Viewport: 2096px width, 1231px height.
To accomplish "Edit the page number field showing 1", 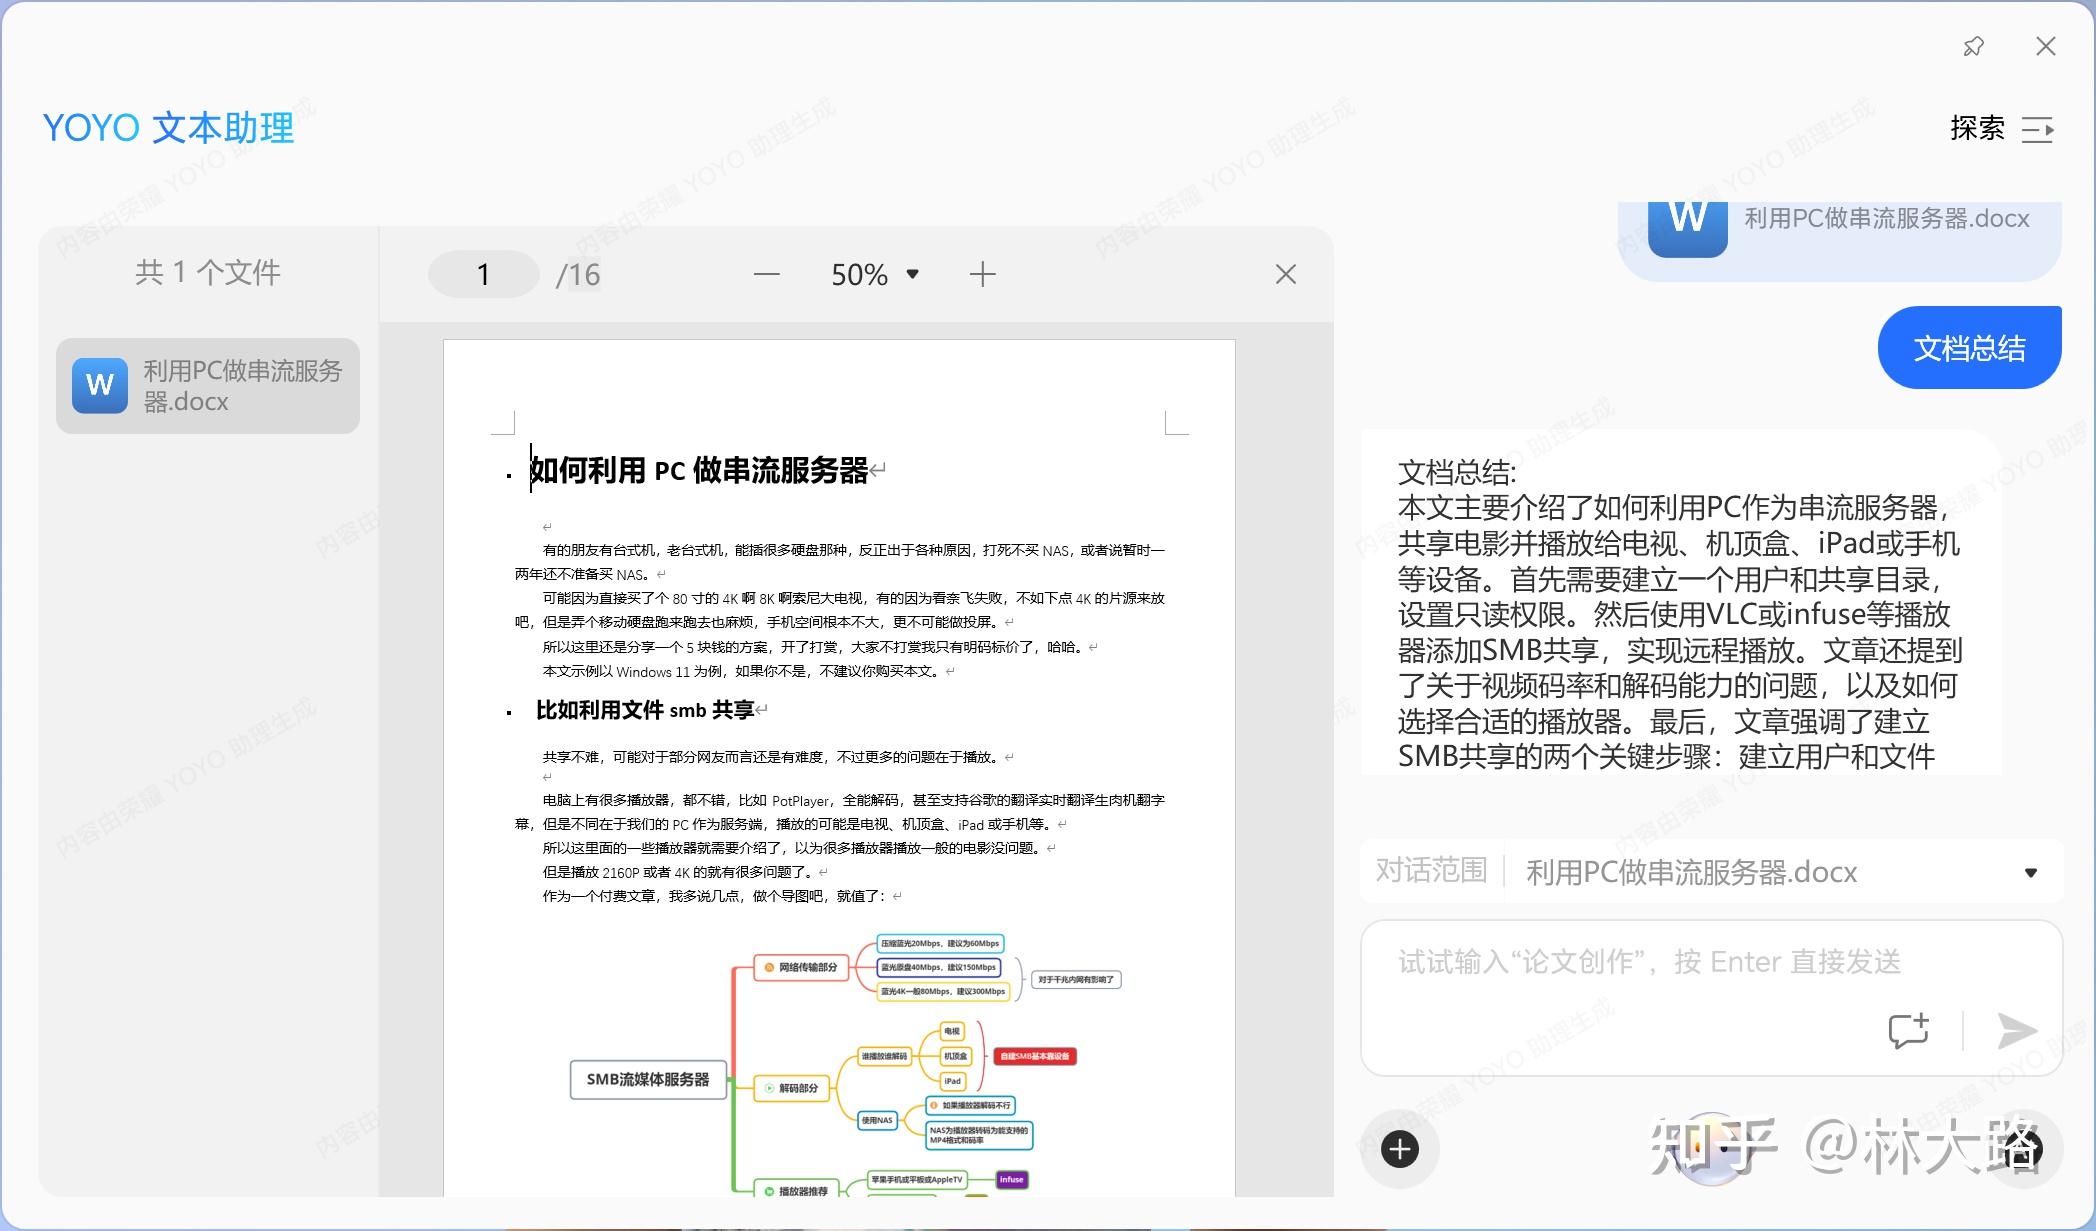I will [x=484, y=274].
